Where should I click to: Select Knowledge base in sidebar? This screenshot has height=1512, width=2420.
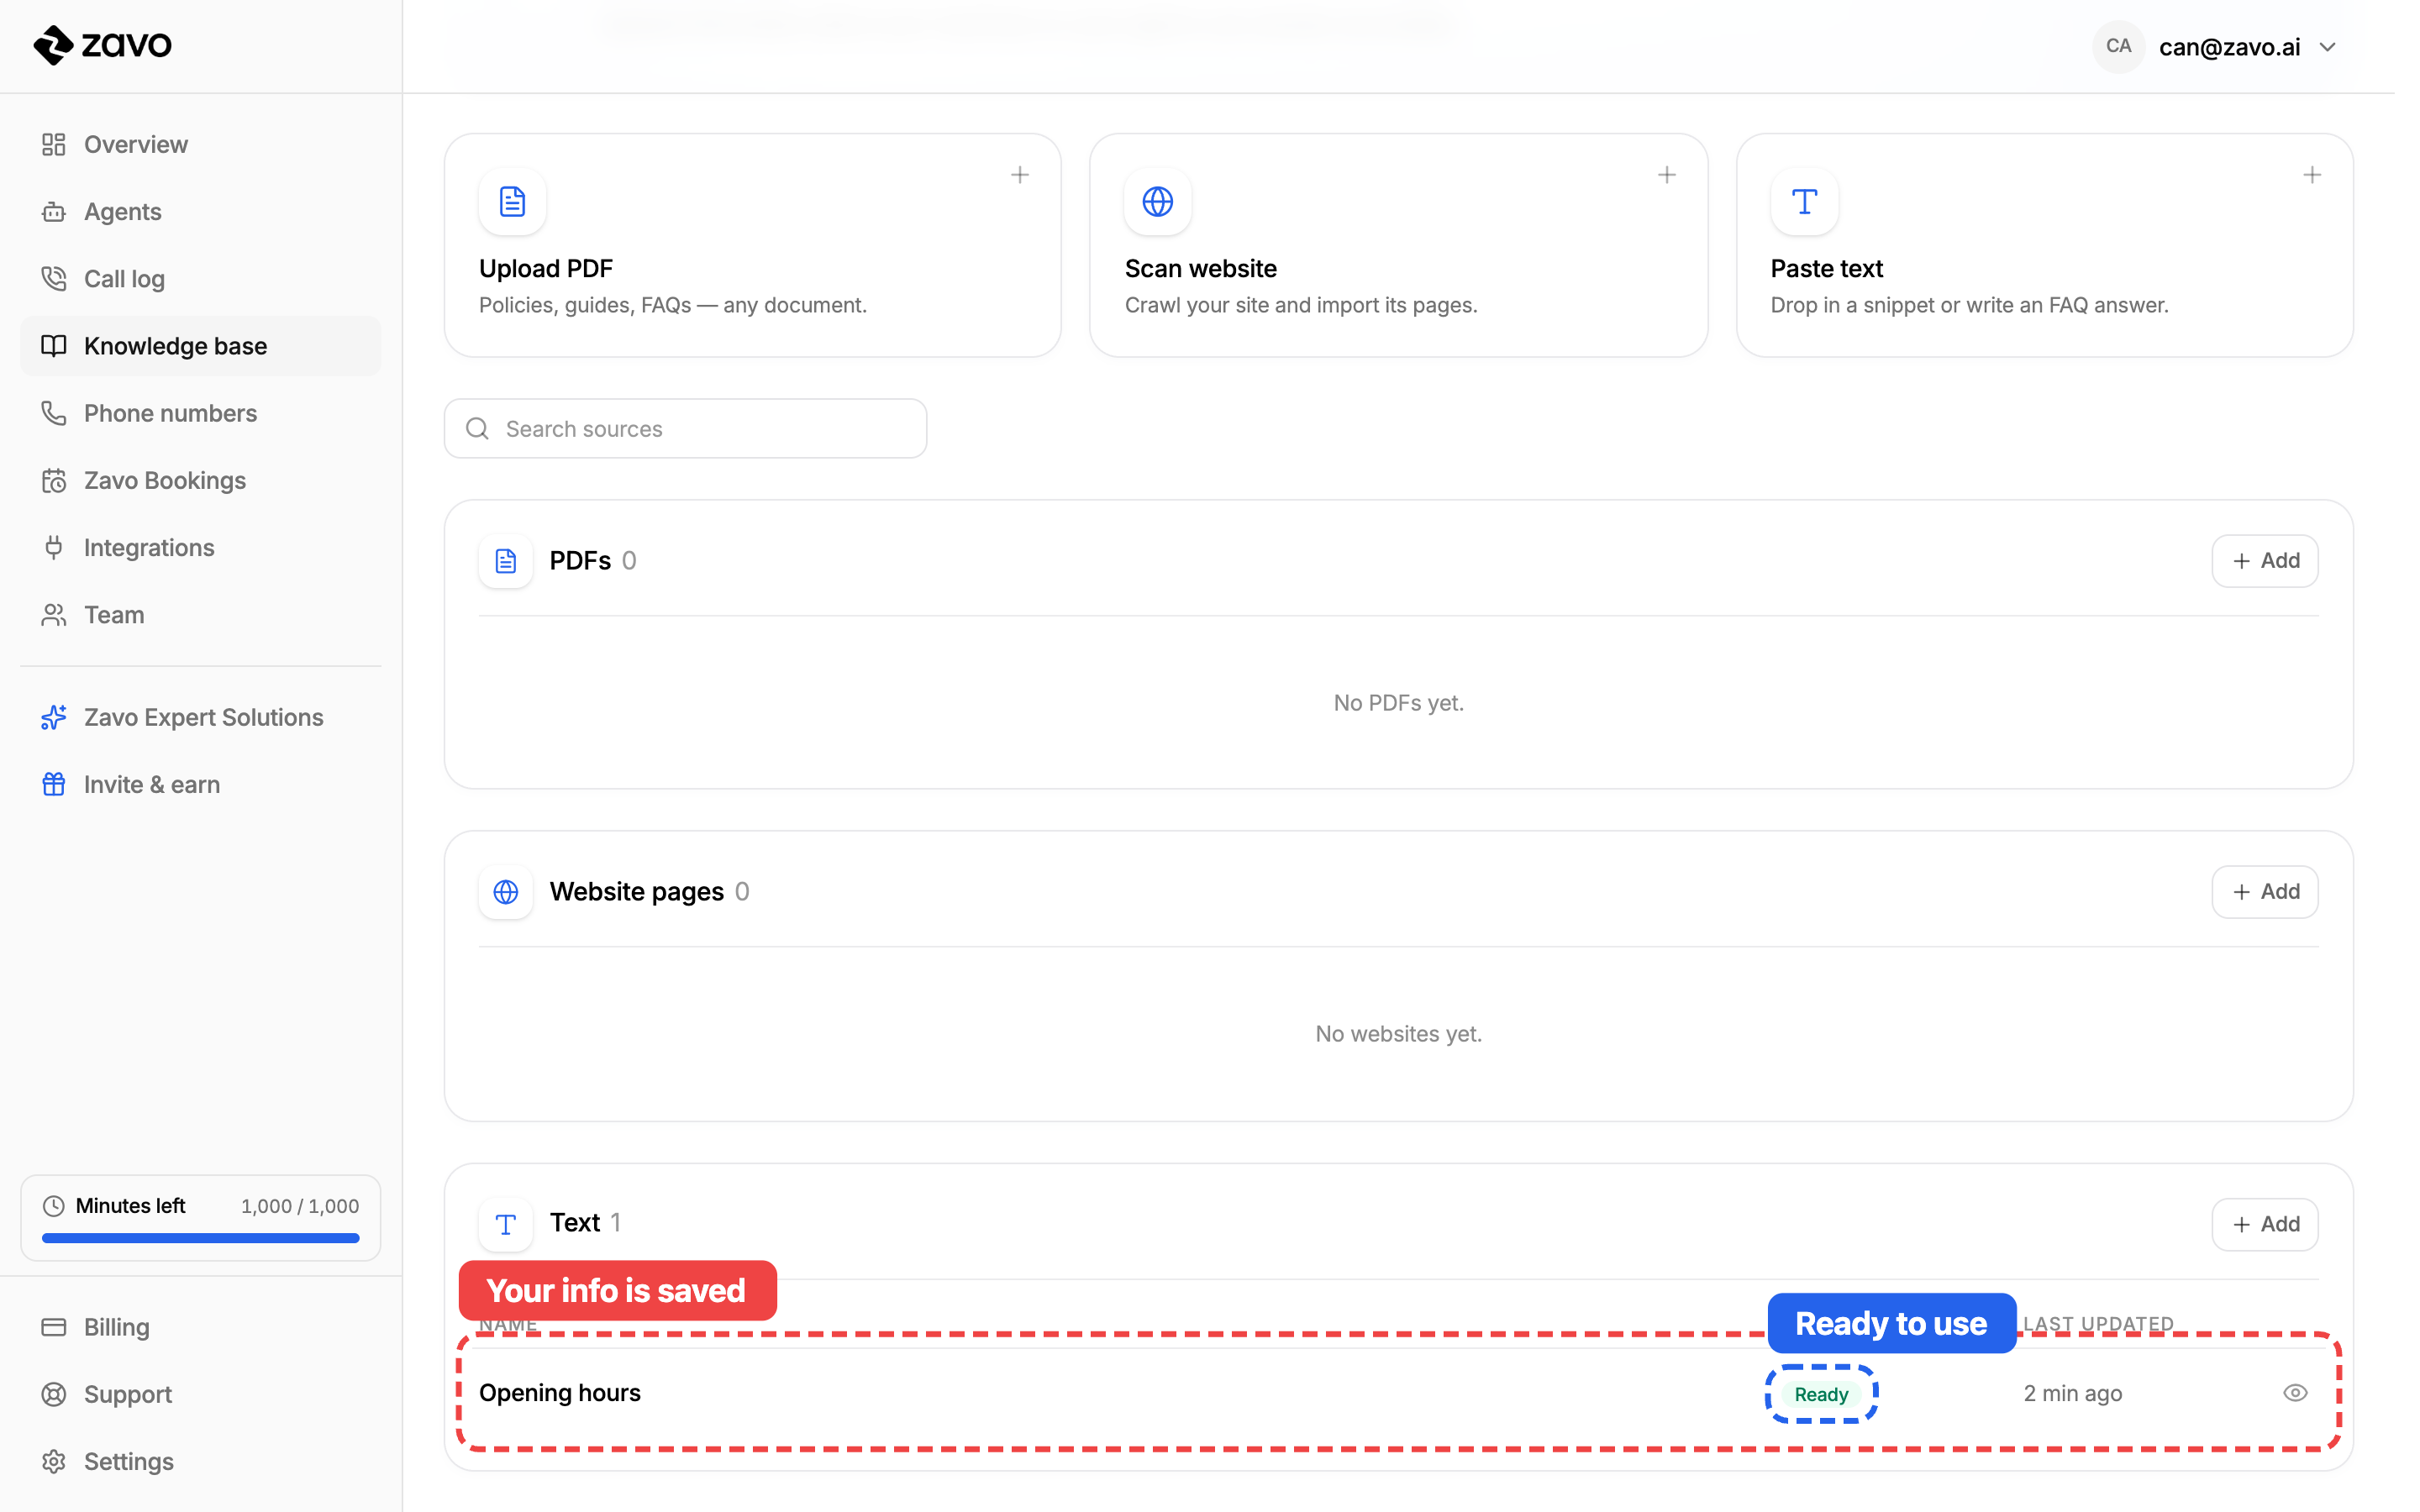coord(200,346)
